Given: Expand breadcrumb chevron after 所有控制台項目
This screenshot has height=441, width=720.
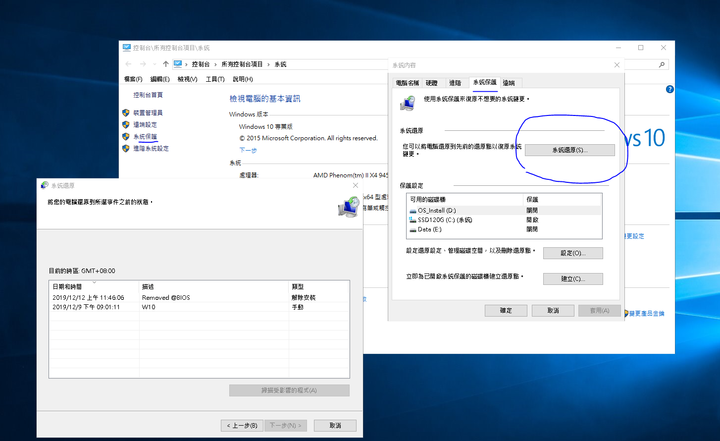Looking at the screenshot, I should tap(269, 64).
